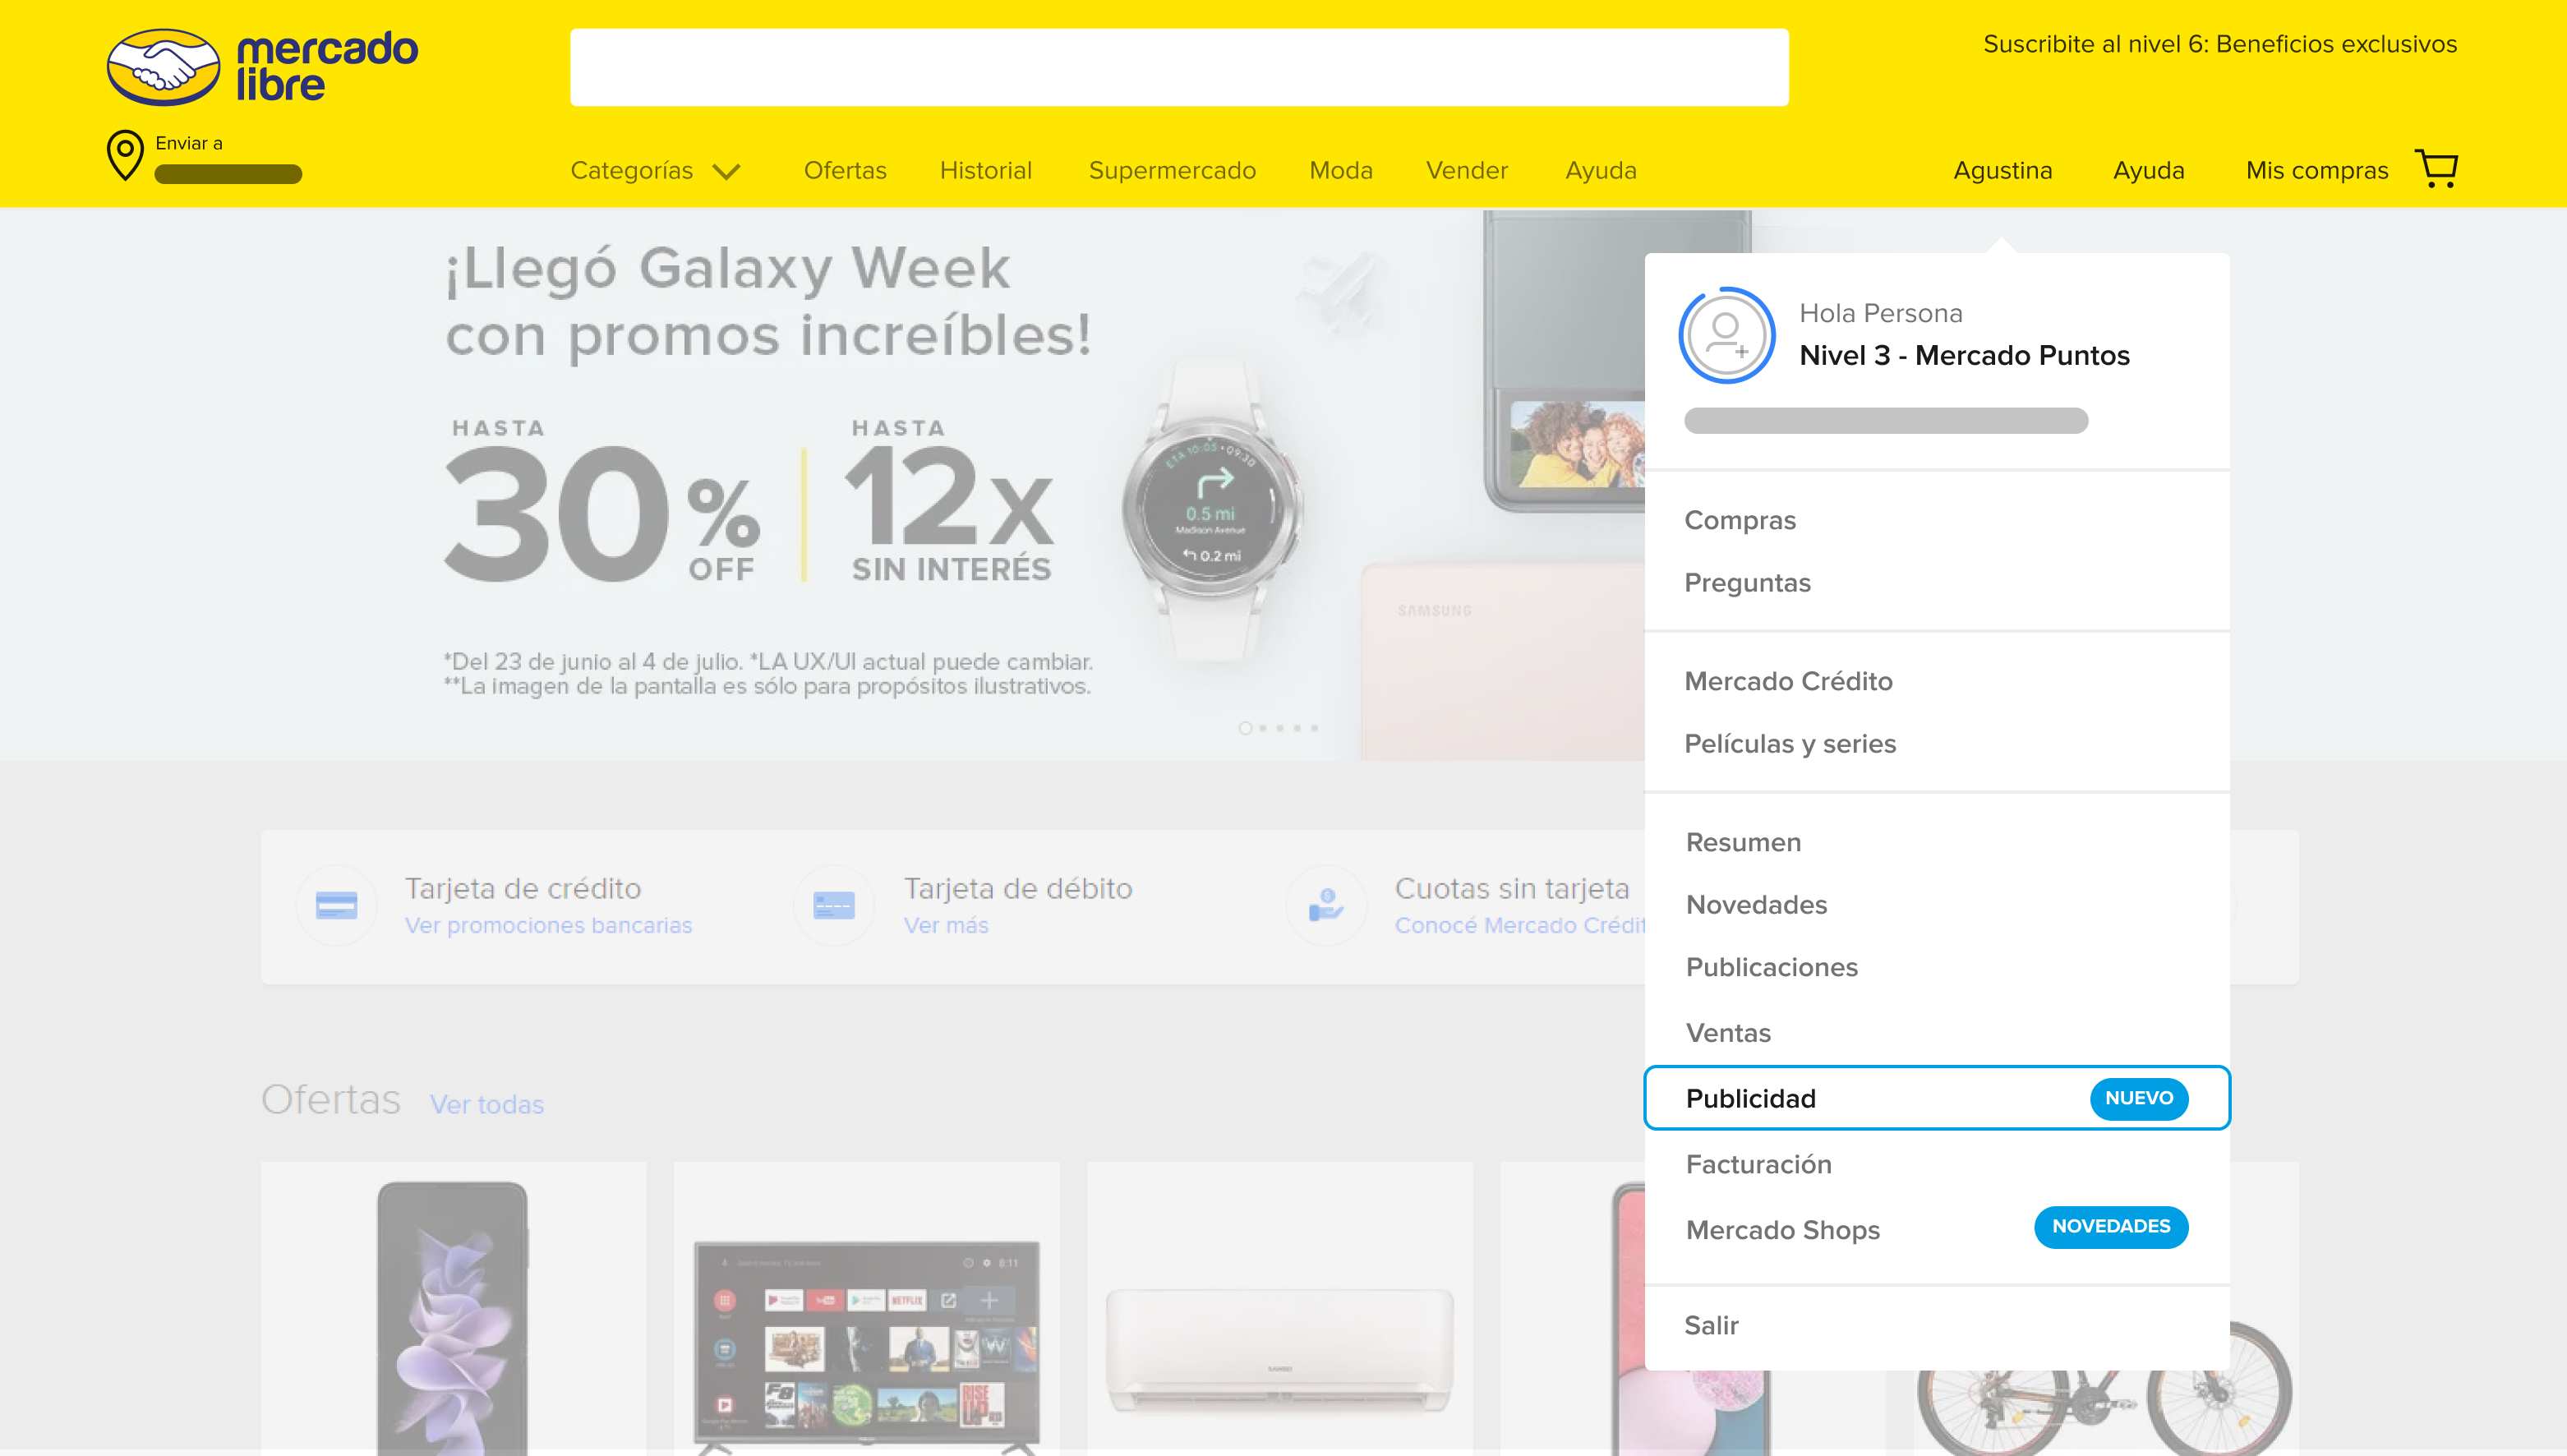
Task: Open Historial in the navigation bar
Action: click(985, 171)
